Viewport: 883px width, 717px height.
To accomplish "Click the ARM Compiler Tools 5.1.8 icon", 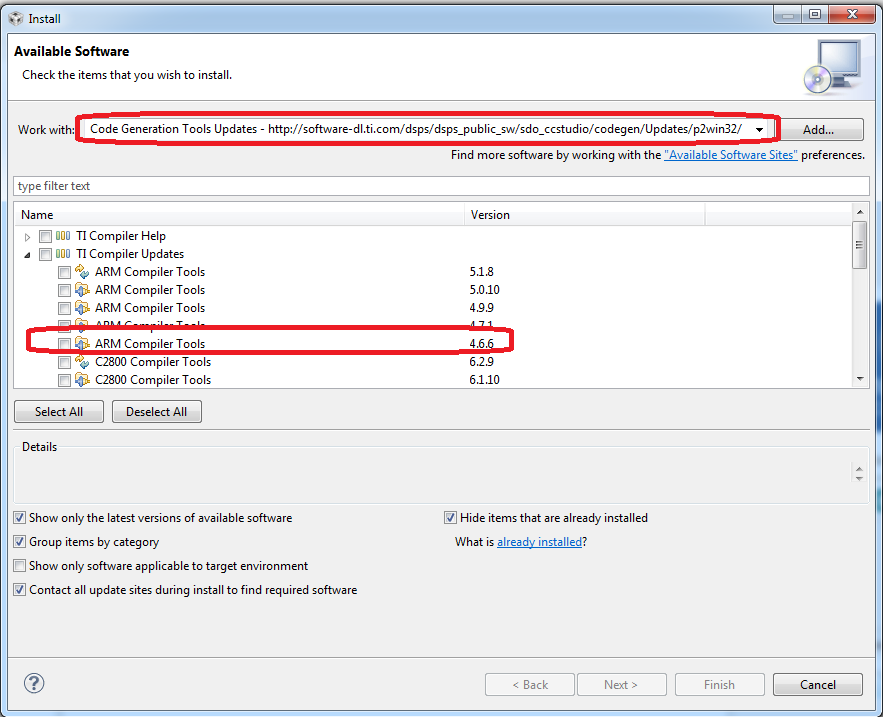I will tap(82, 272).
